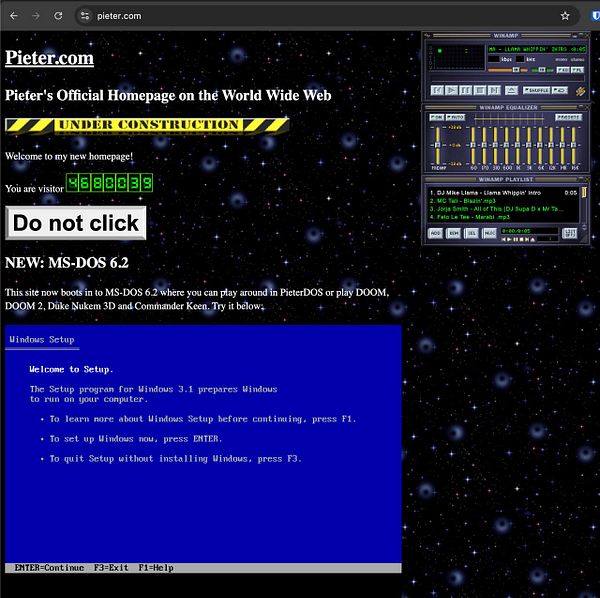Click the Winamp lightning bolt logo
The image size is (600, 598).
[580, 91]
